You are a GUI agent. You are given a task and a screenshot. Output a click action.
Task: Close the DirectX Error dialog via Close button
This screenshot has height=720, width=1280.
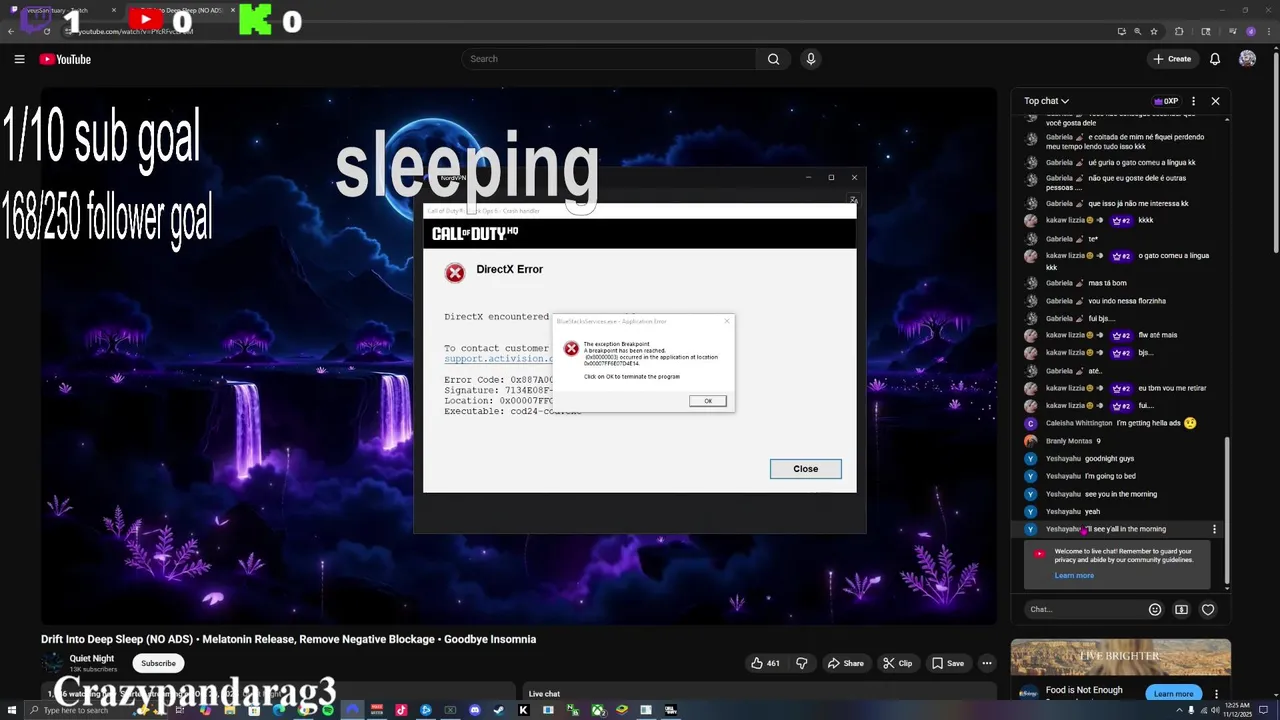[x=805, y=469]
